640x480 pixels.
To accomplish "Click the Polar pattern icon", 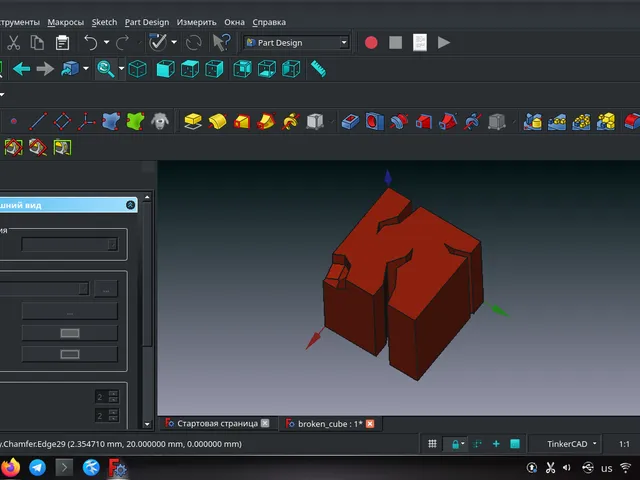I will (581, 121).
